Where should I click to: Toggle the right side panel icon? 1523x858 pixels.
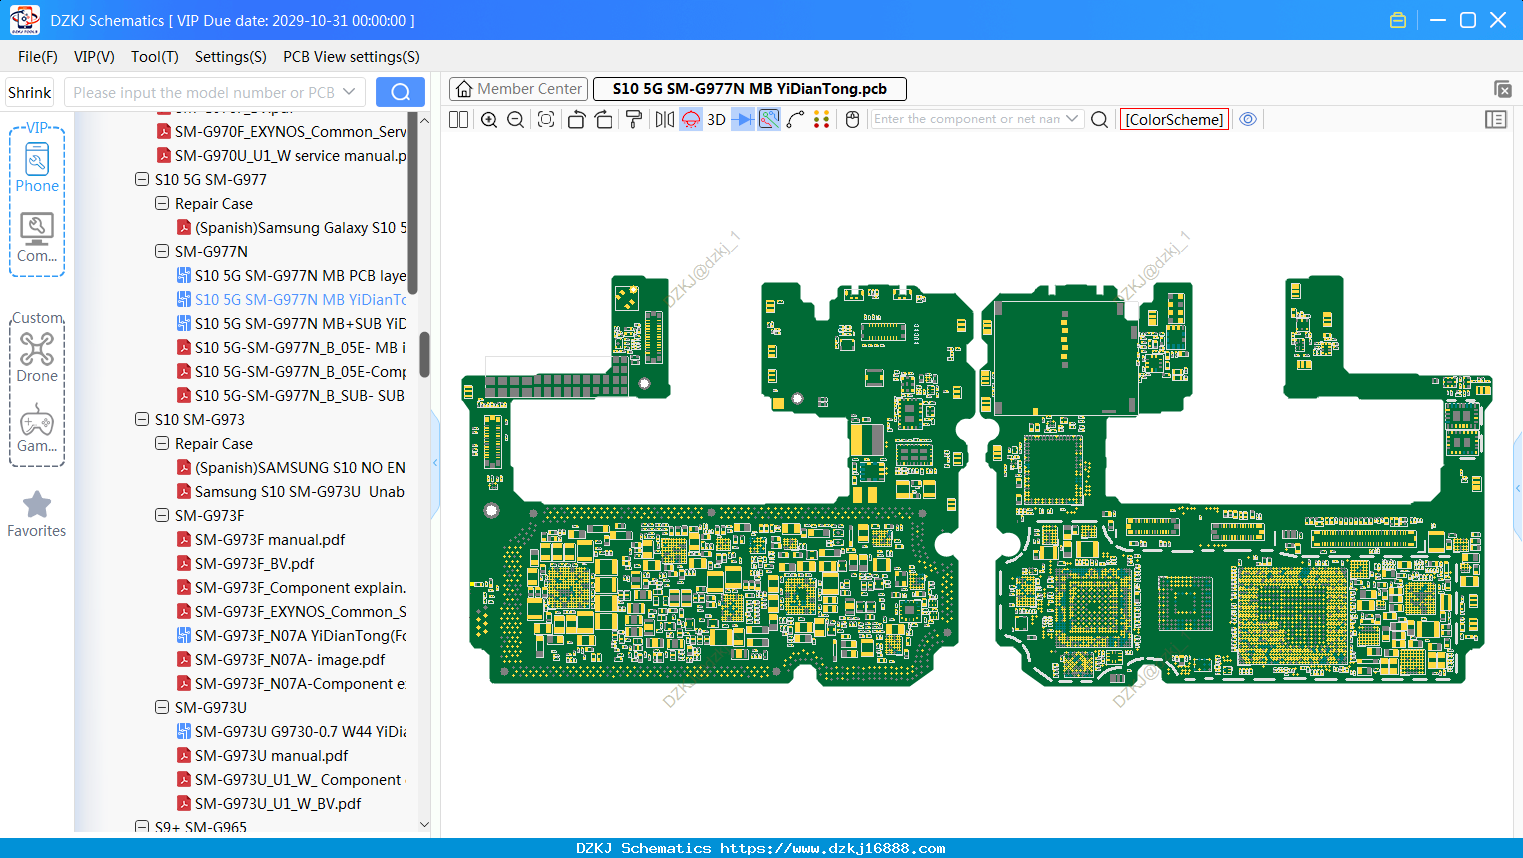1496,119
